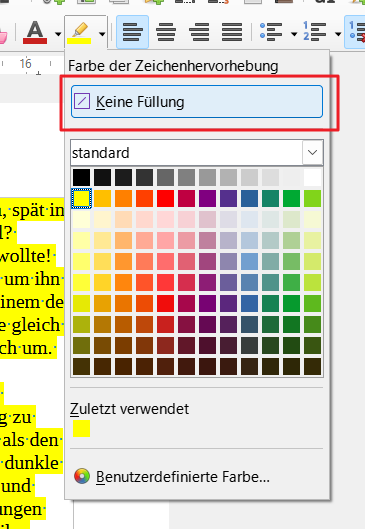This screenshot has width=365, height=529.
Task: Choose the orange swatch right of the selected yellow
Action: 102,198
